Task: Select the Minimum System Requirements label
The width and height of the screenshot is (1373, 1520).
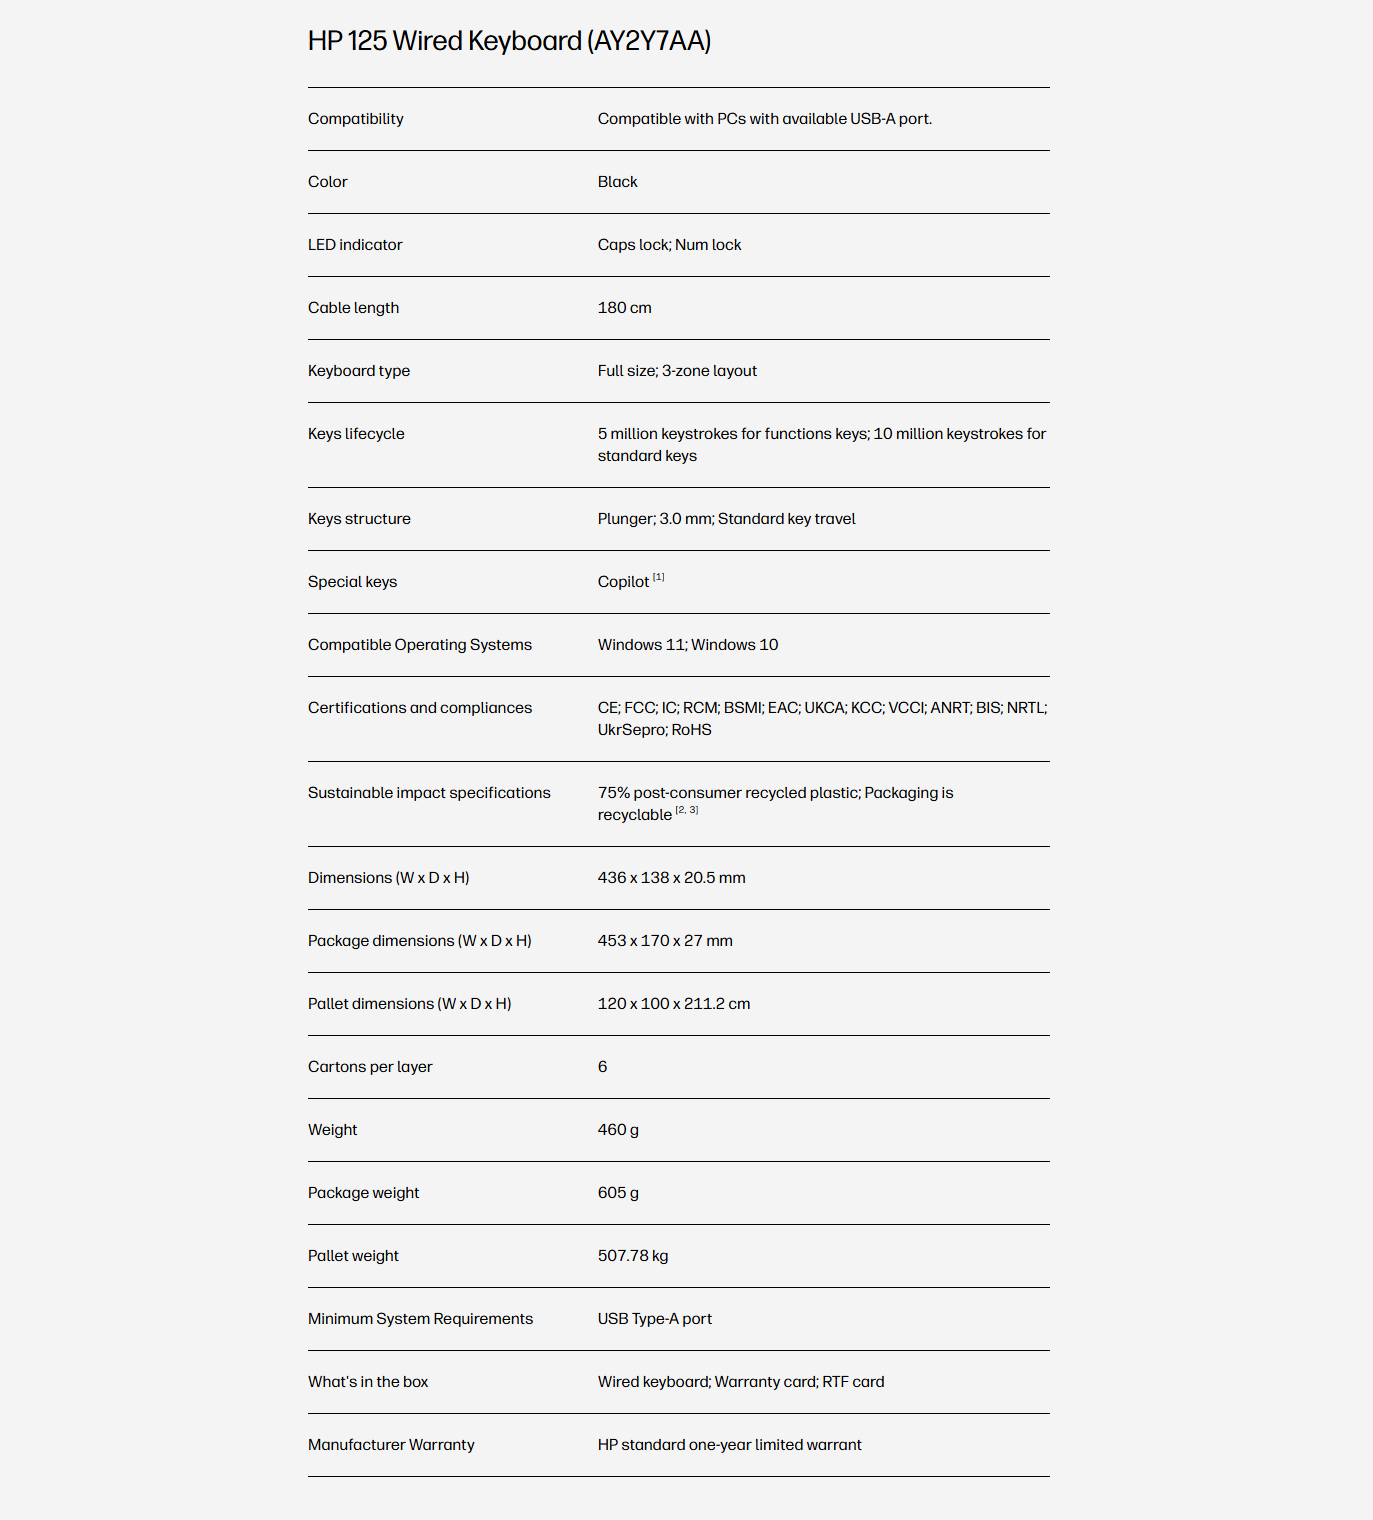Action: tap(420, 1319)
